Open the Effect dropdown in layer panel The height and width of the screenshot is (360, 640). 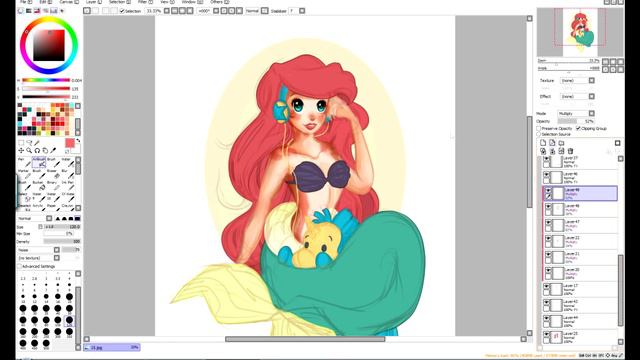pos(577,96)
